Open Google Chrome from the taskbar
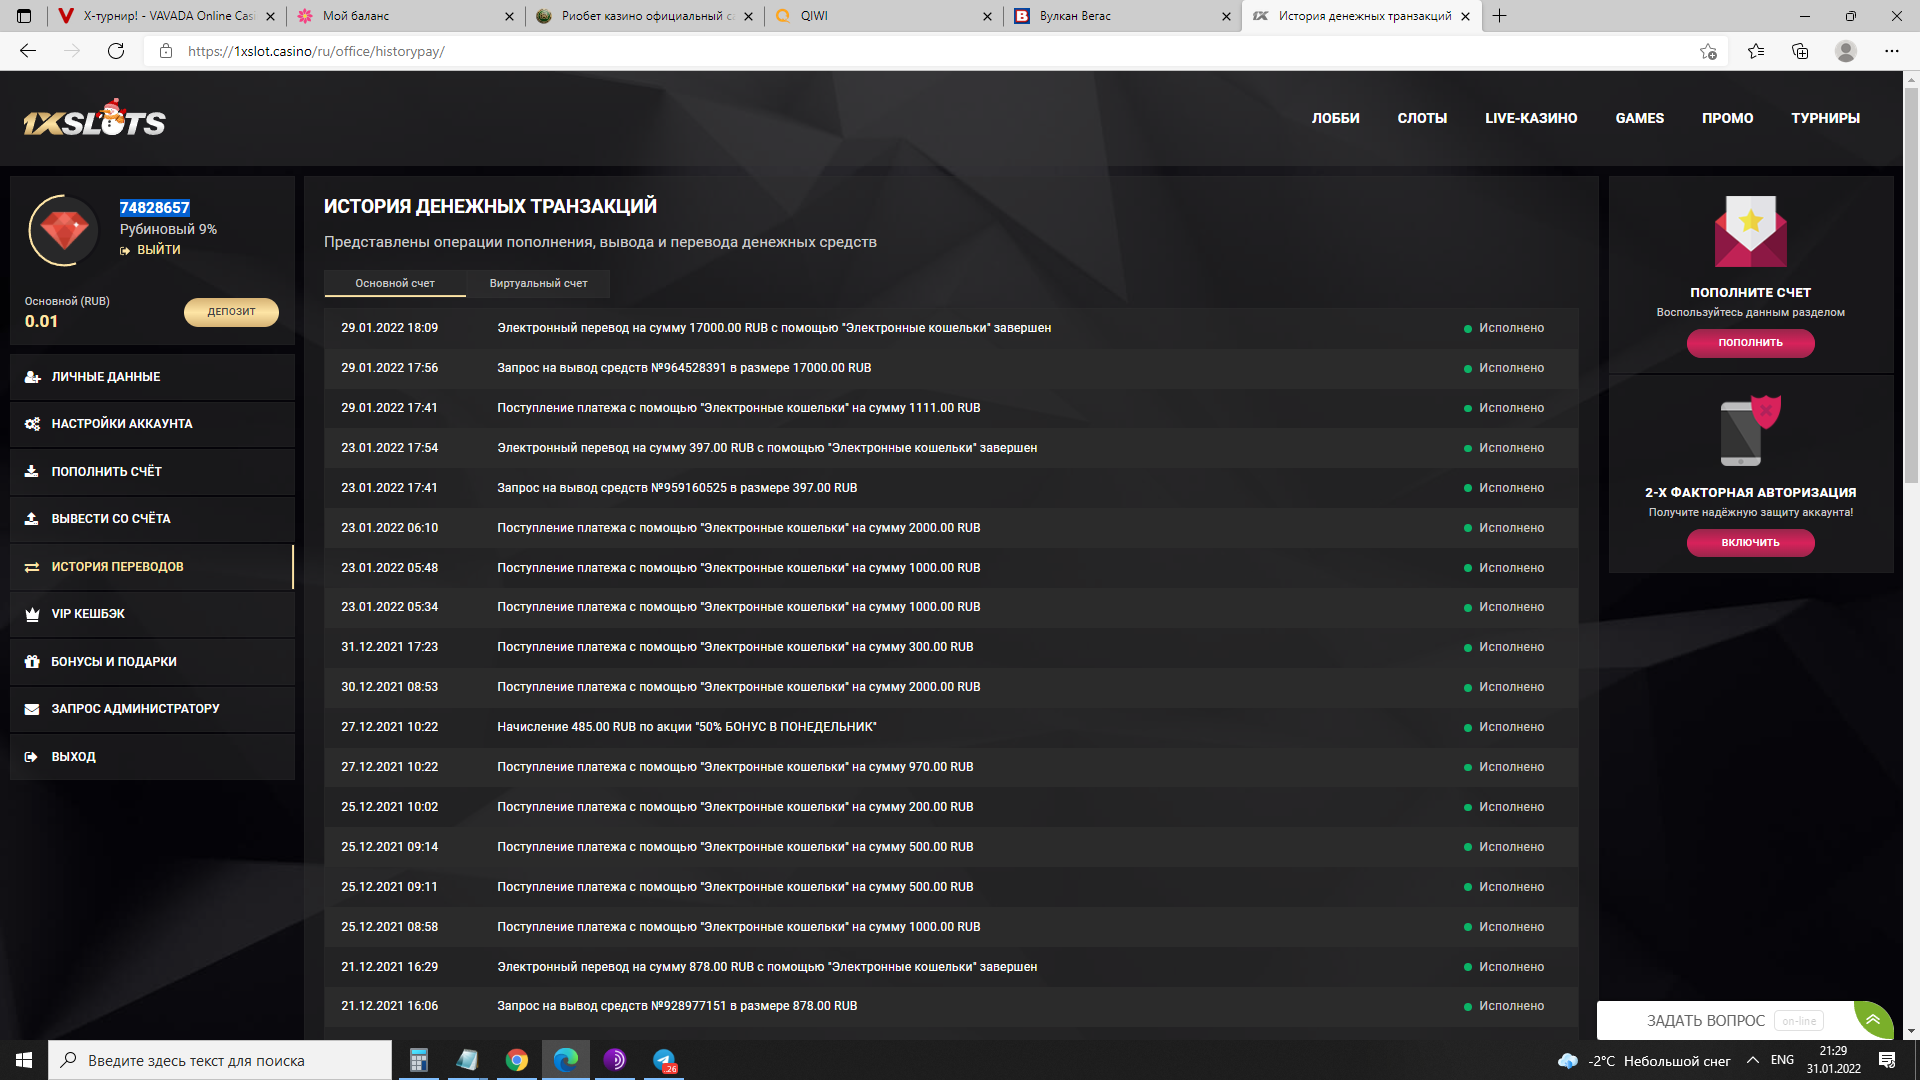The image size is (1920, 1080). coord(517,1060)
